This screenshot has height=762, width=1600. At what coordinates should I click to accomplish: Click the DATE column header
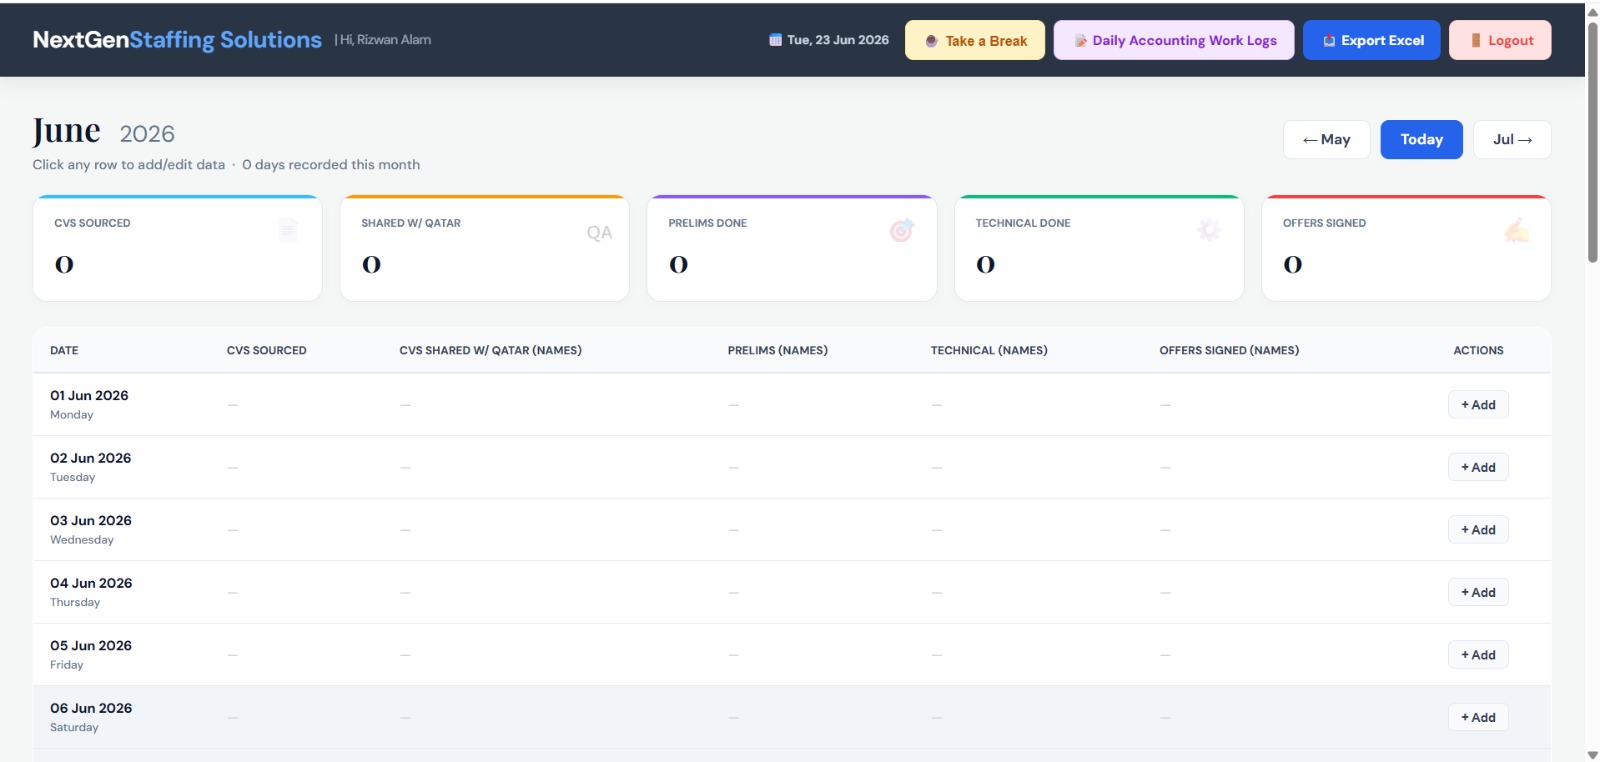[64, 351]
